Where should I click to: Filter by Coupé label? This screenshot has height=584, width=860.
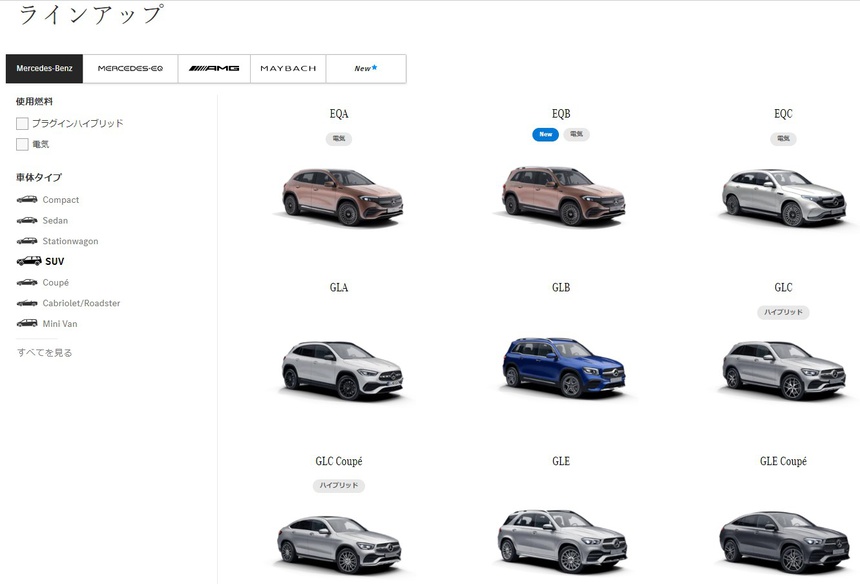click(x=56, y=282)
